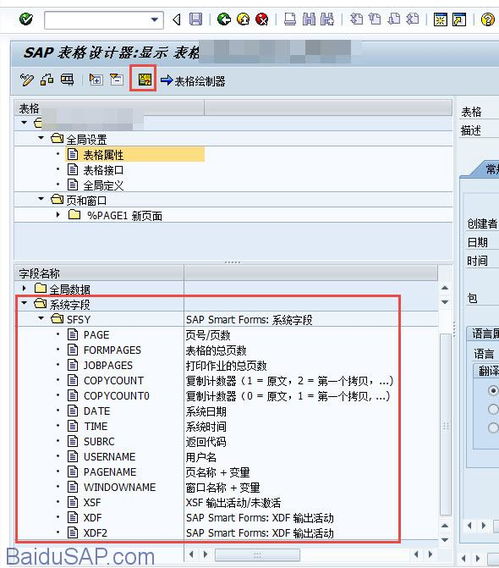Go to the next page icon
This screenshot has height=568, width=499.
click(x=394, y=19)
